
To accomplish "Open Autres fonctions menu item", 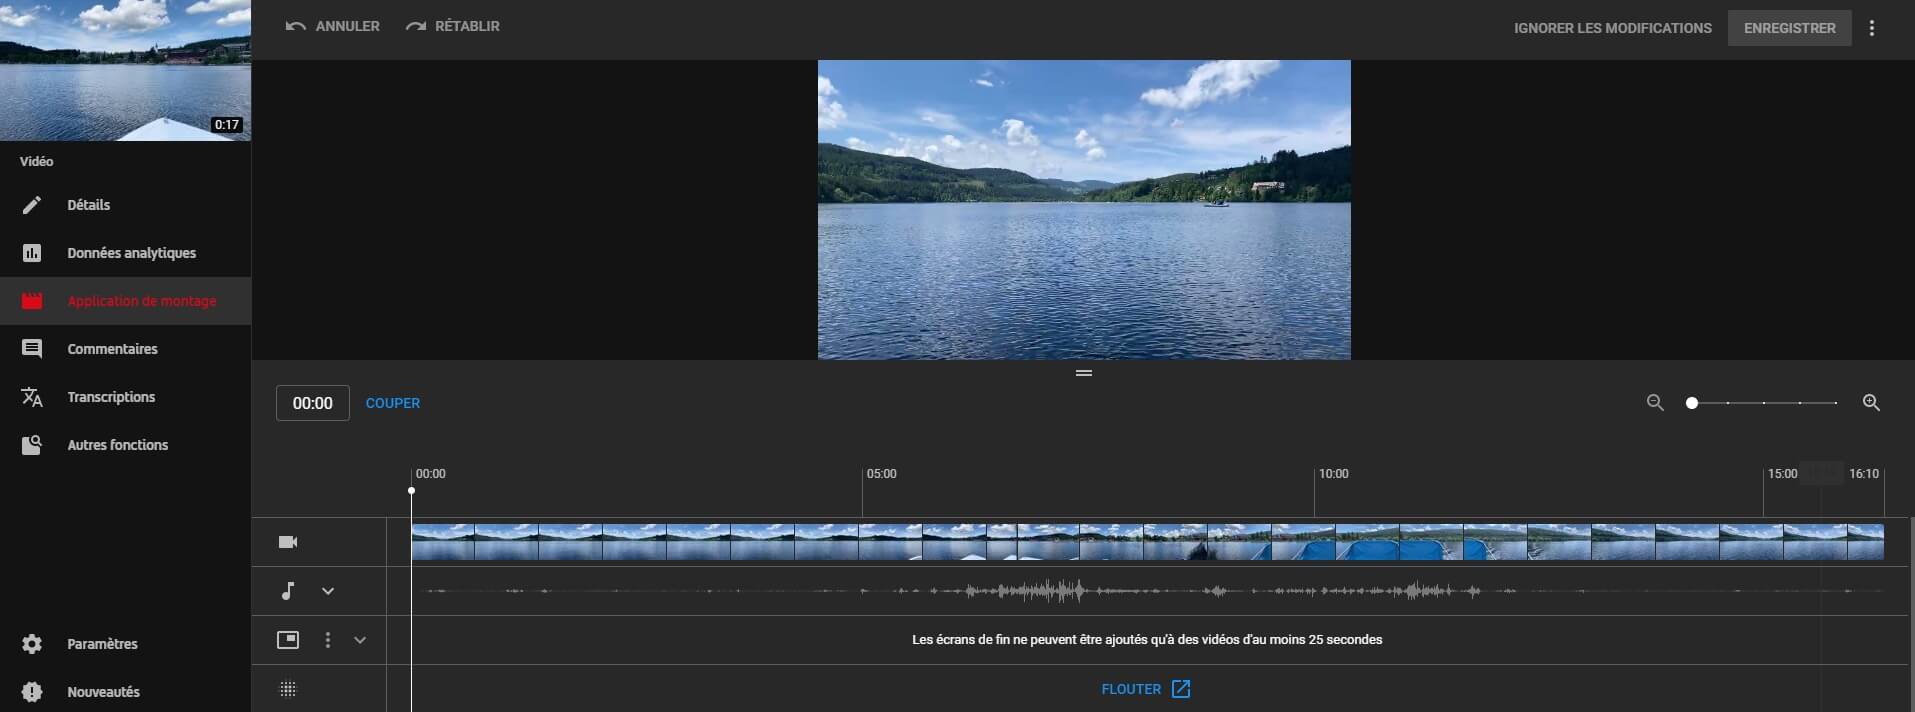I will click(125, 445).
